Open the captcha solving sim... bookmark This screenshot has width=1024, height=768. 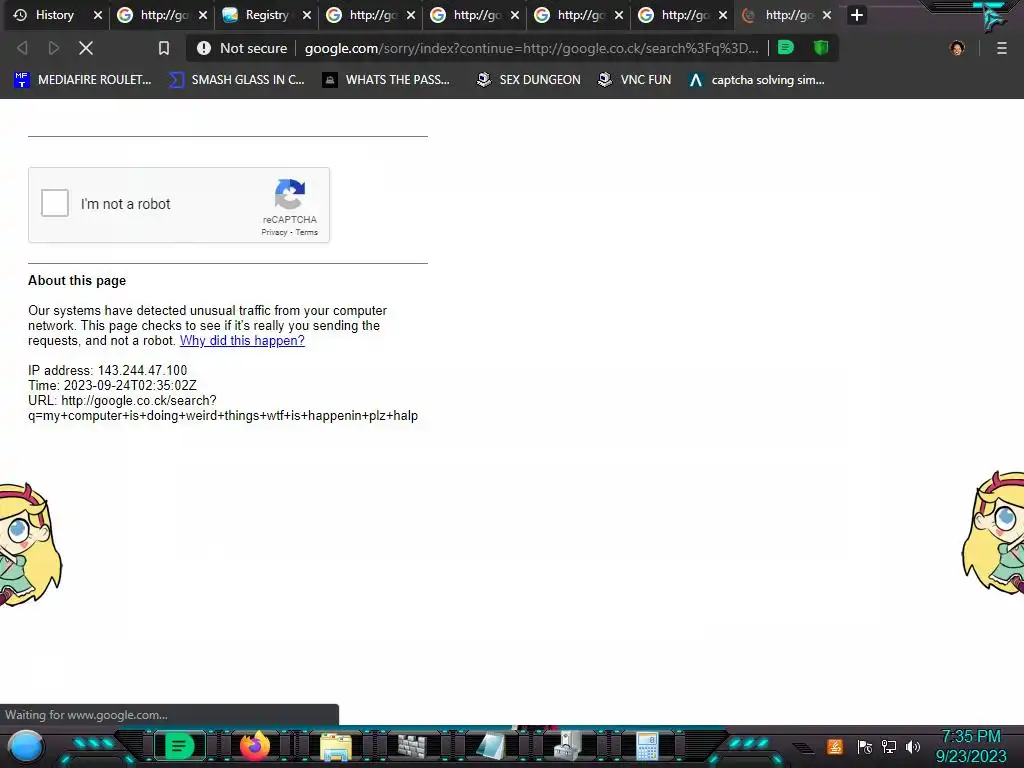coord(757,80)
